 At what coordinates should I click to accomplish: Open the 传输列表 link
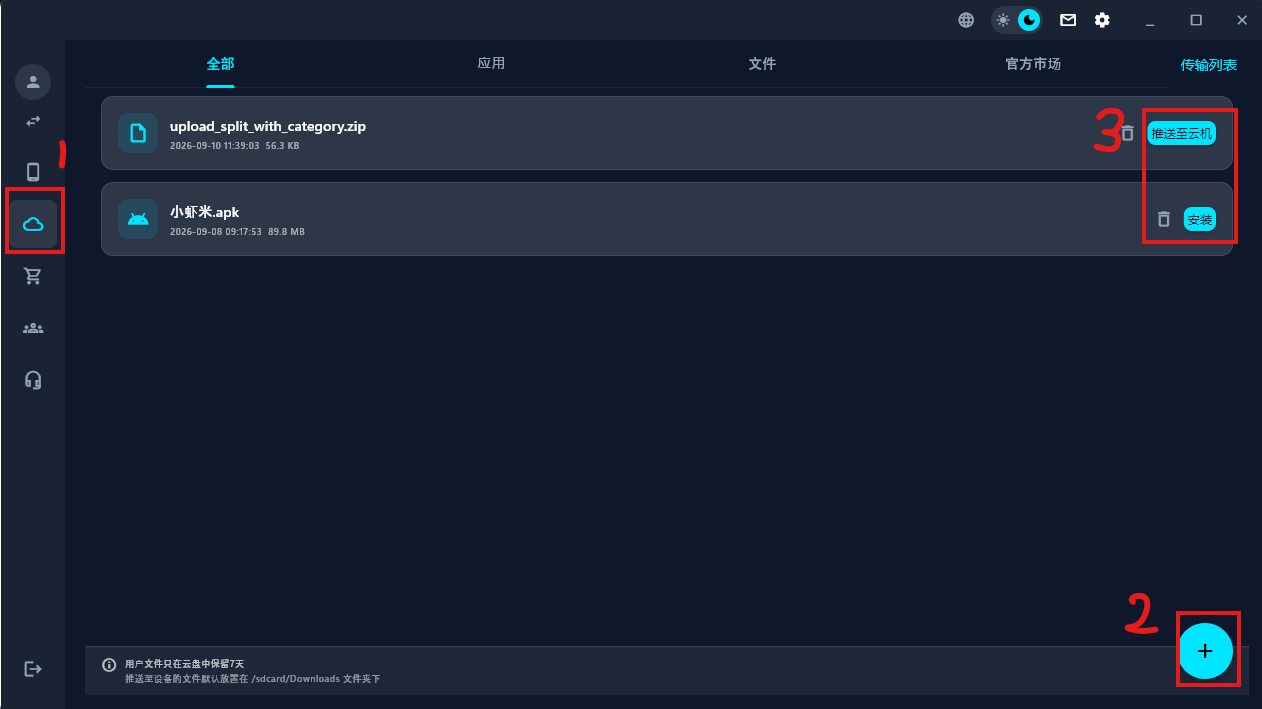pos(1209,65)
